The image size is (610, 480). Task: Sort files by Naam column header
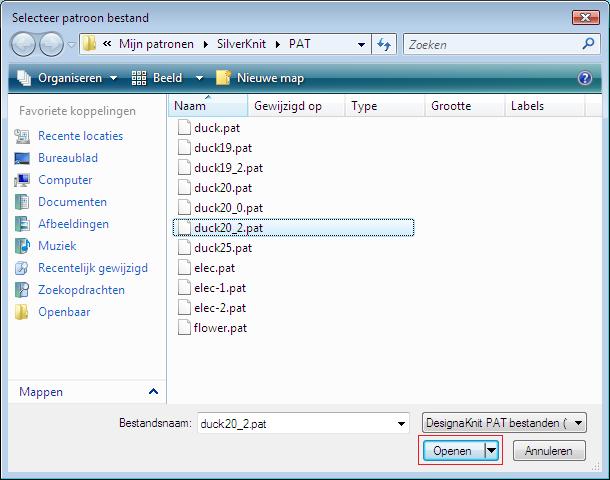point(190,105)
